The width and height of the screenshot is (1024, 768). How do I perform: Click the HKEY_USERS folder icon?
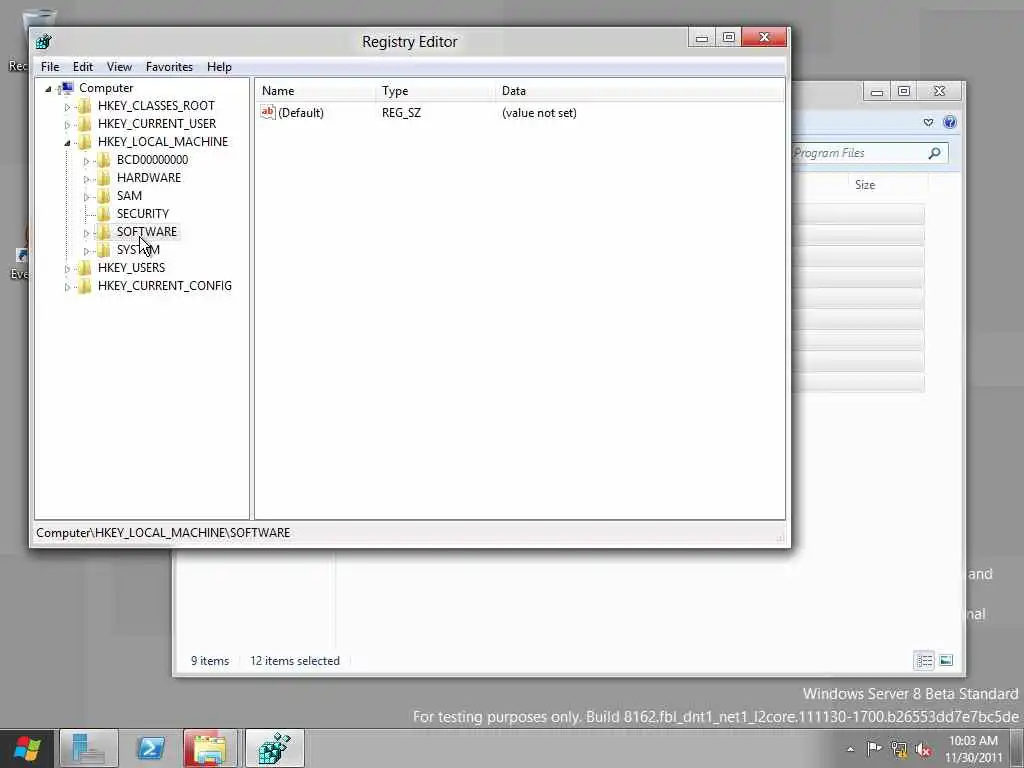[x=84, y=268]
